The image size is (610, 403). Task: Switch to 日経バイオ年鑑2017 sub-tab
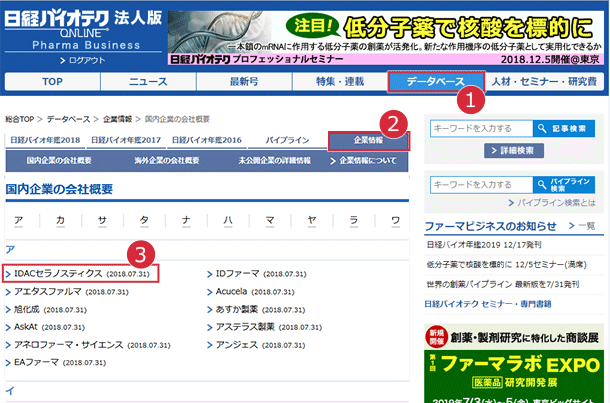[x=126, y=140]
